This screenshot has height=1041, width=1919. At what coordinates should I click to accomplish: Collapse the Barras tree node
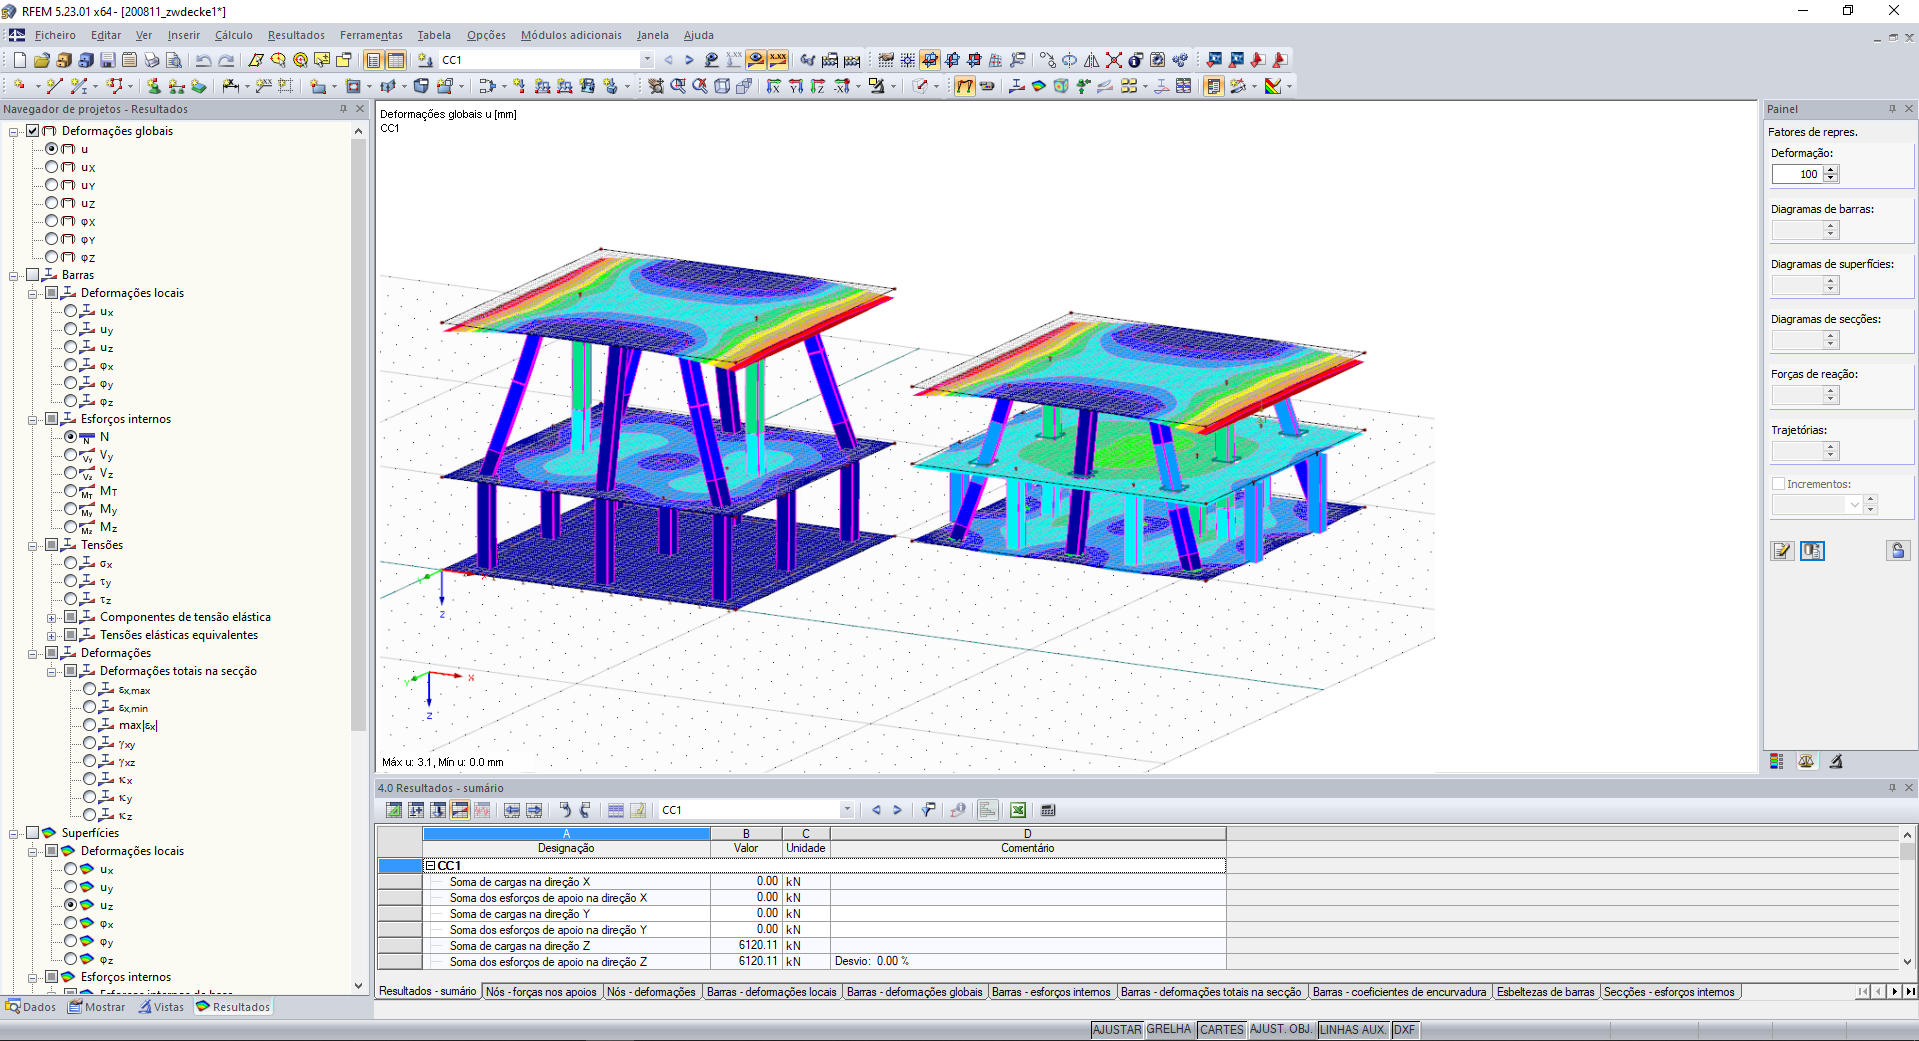click(x=14, y=275)
